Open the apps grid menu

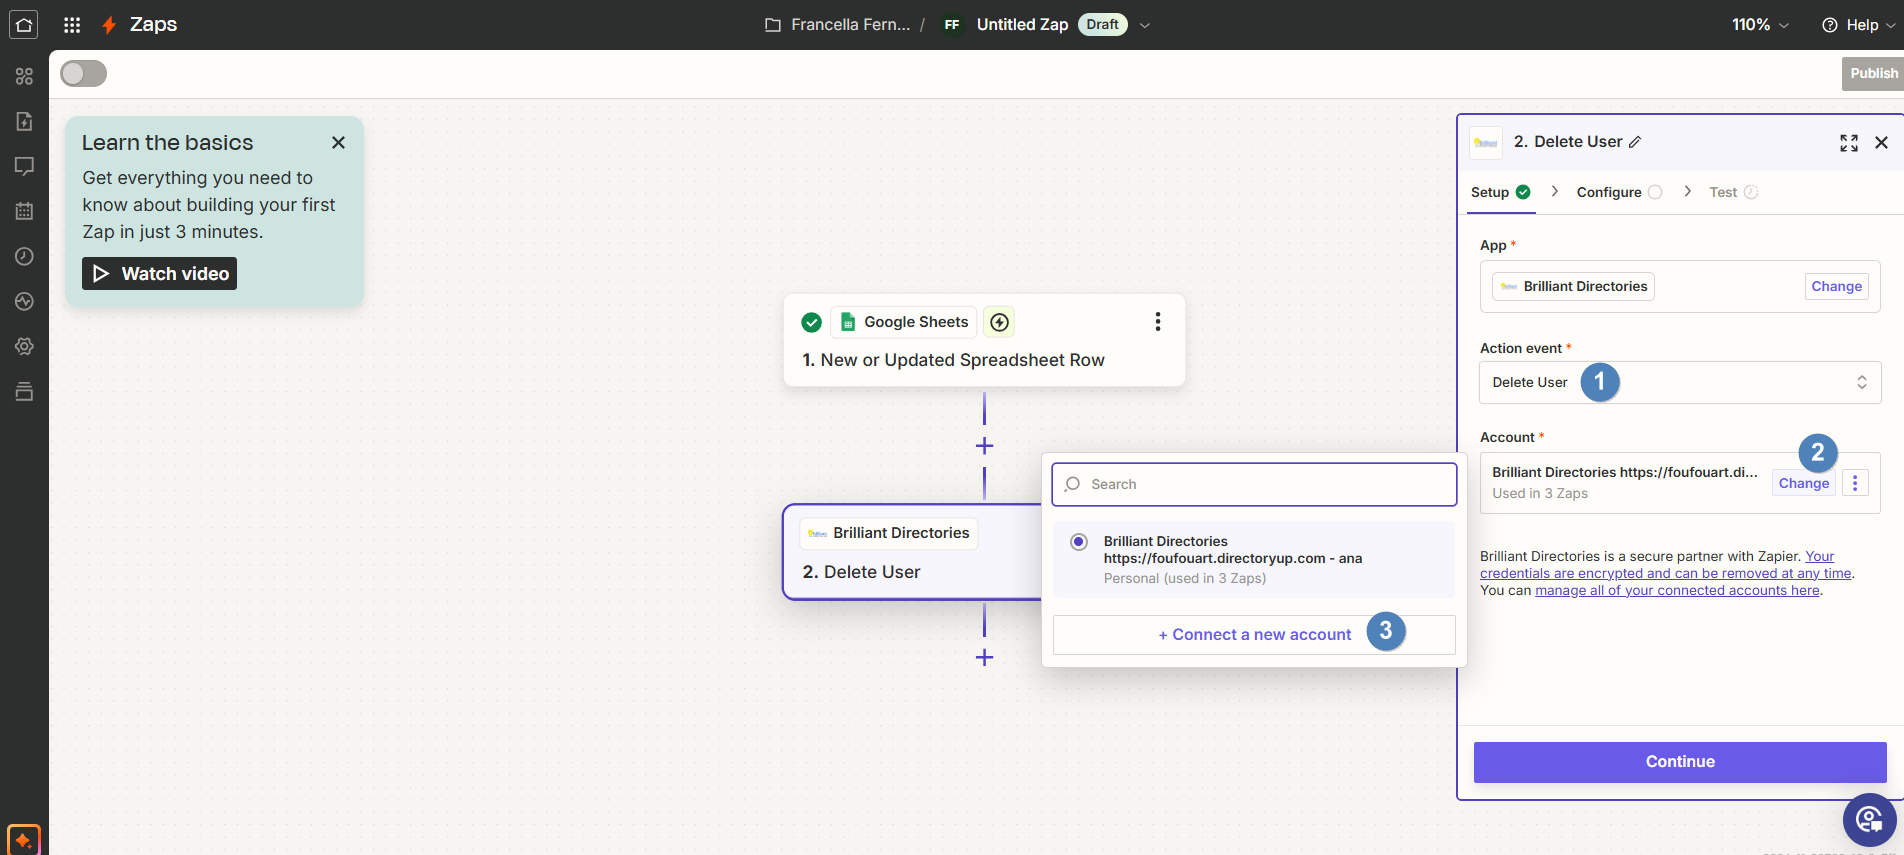(72, 25)
